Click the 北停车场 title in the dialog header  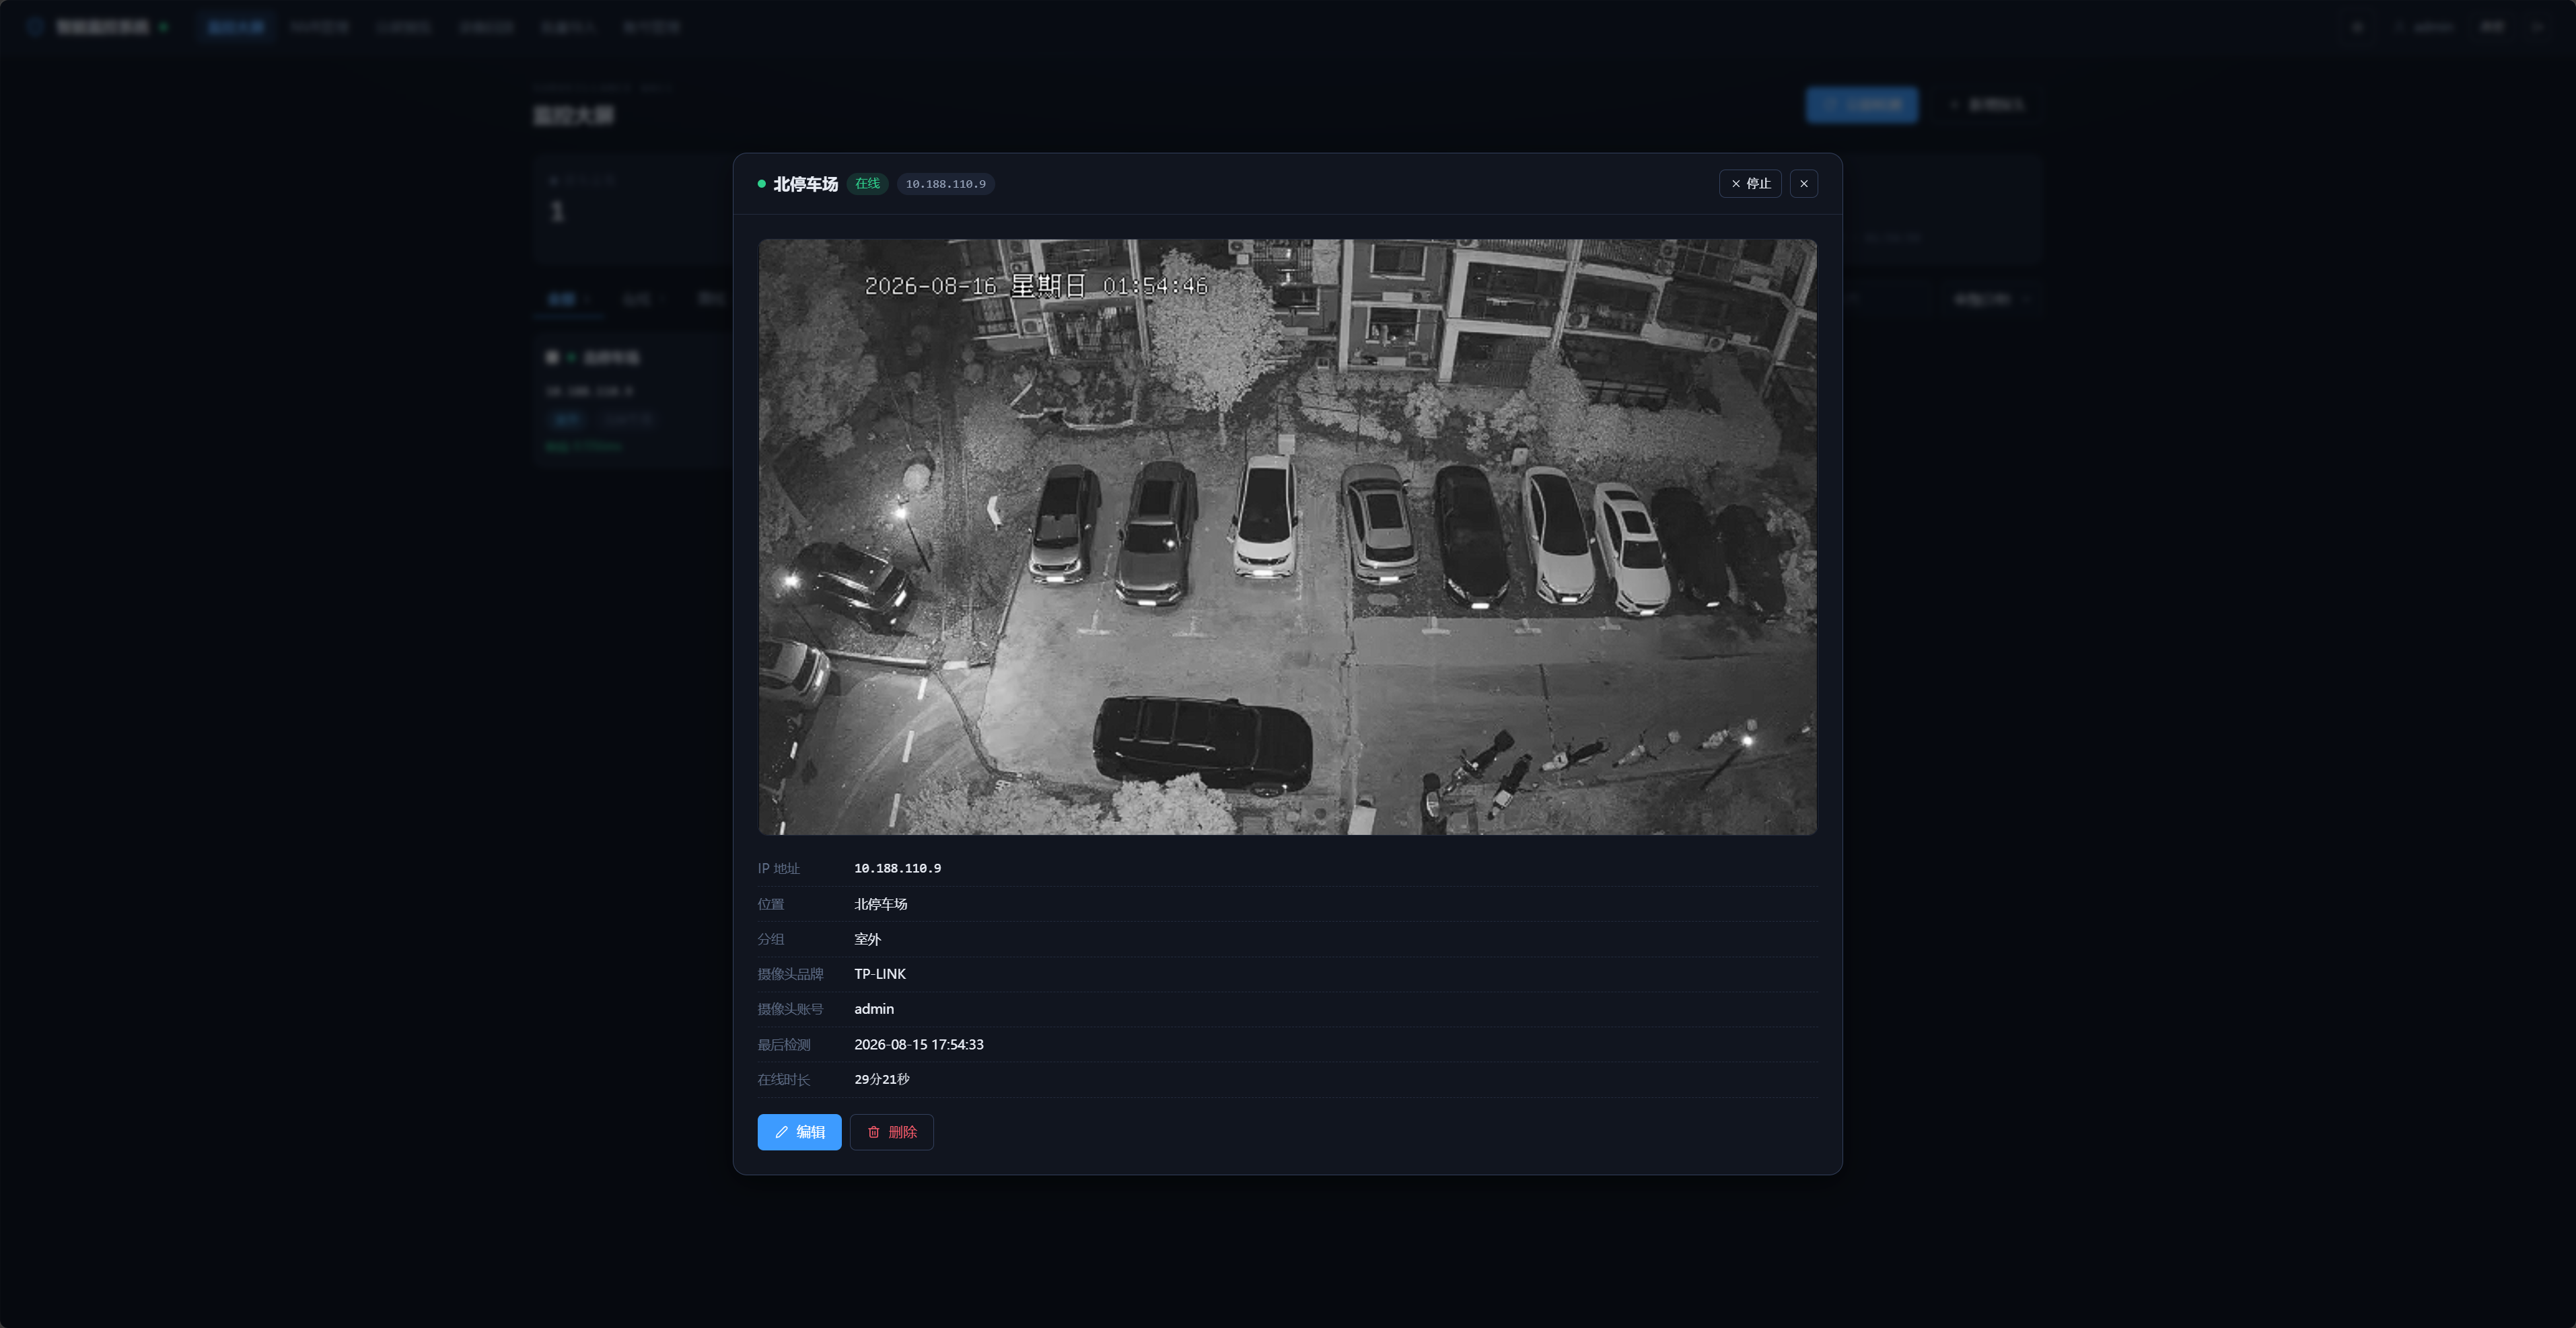pos(805,184)
